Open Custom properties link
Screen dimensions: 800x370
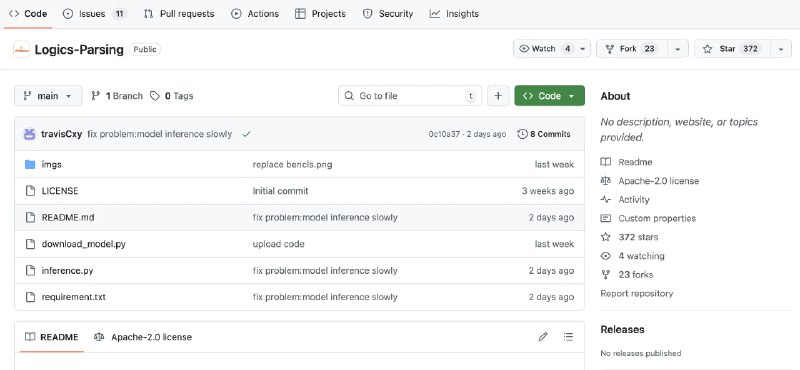click(x=648, y=218)
